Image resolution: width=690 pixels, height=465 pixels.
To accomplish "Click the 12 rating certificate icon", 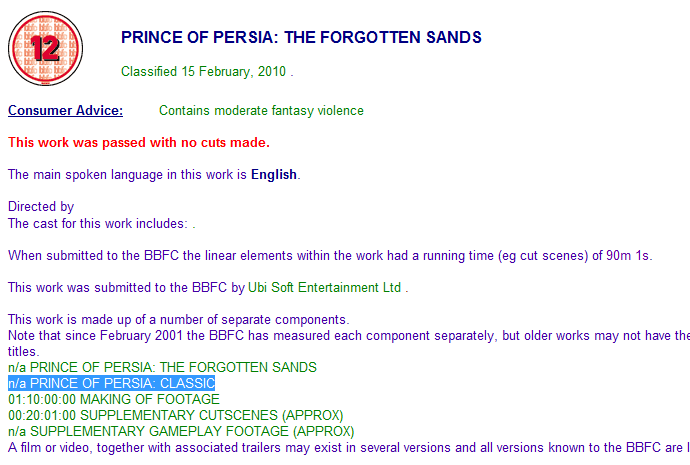I will click(45, 47).
